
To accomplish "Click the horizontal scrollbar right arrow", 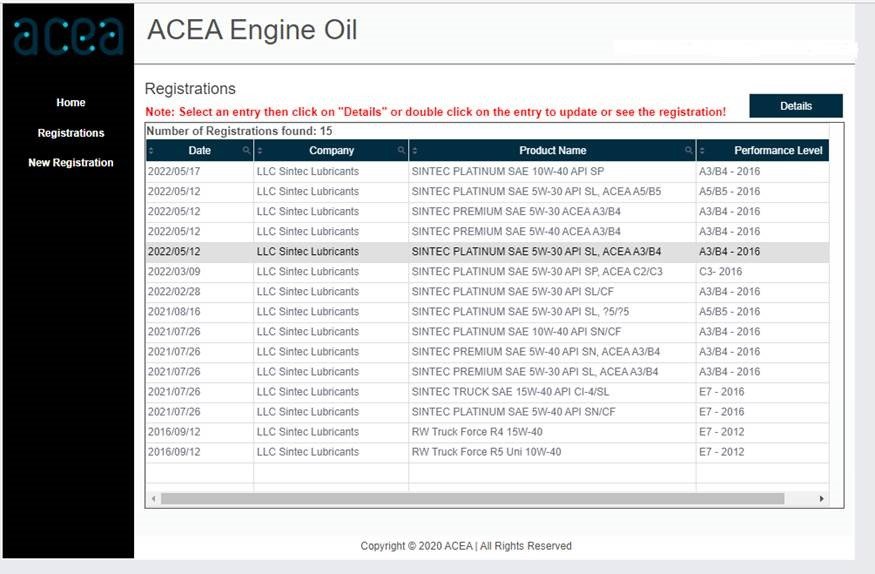I will pyautogui.click(x=821, y=499).
